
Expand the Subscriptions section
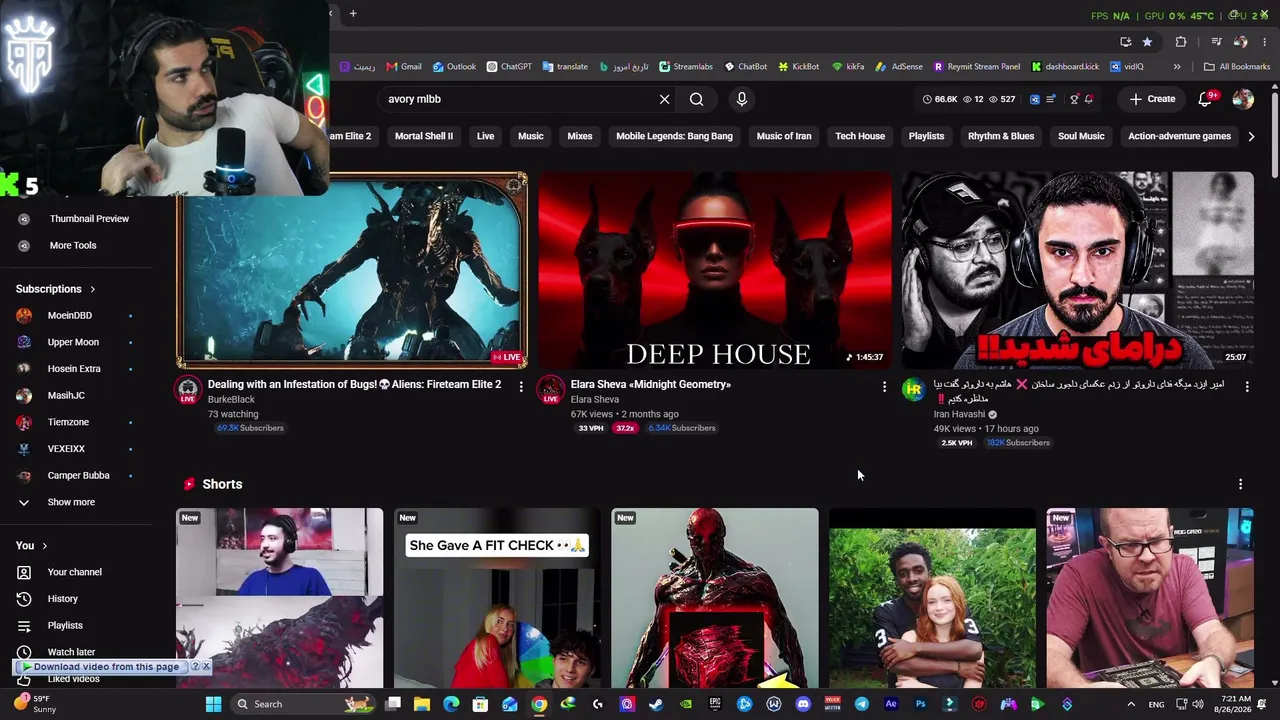56,289
